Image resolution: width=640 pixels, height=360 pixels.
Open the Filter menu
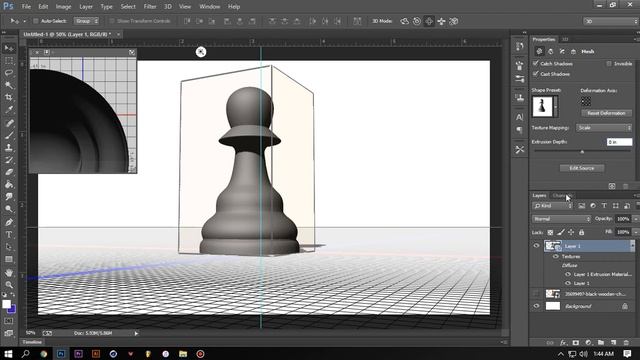tap(150, 7)
